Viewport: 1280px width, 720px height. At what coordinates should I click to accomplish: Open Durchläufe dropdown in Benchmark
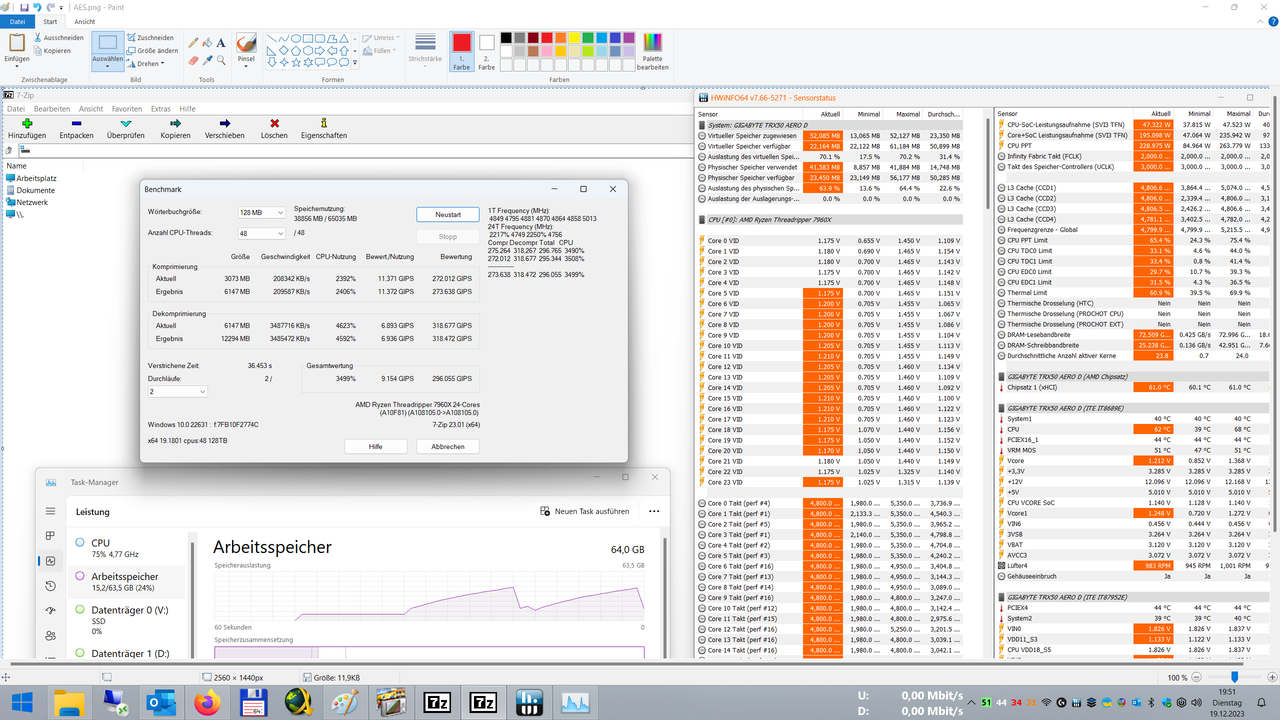pos(178,392)
